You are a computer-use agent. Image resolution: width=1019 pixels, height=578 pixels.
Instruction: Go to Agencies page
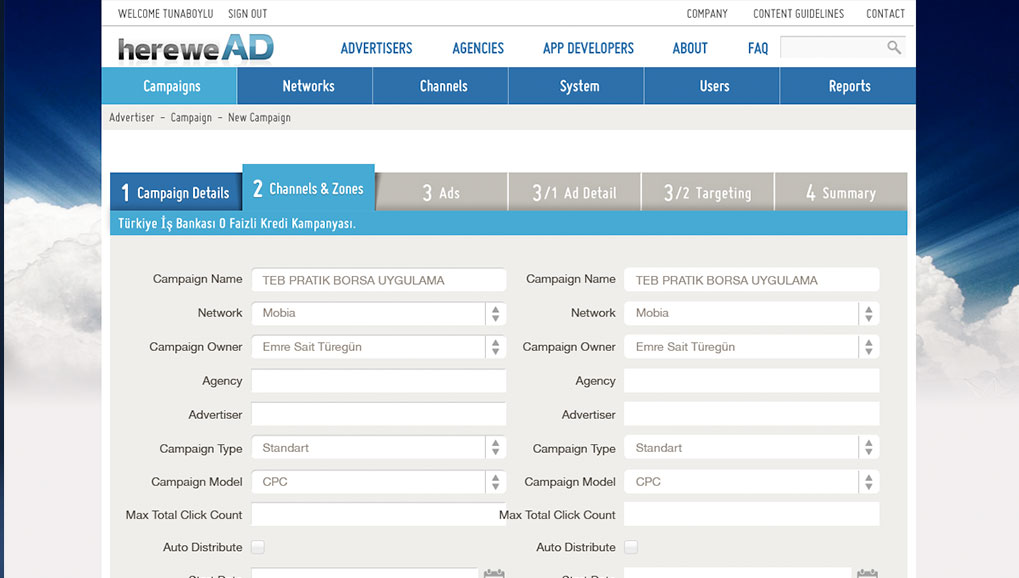[x=478, y=48]
